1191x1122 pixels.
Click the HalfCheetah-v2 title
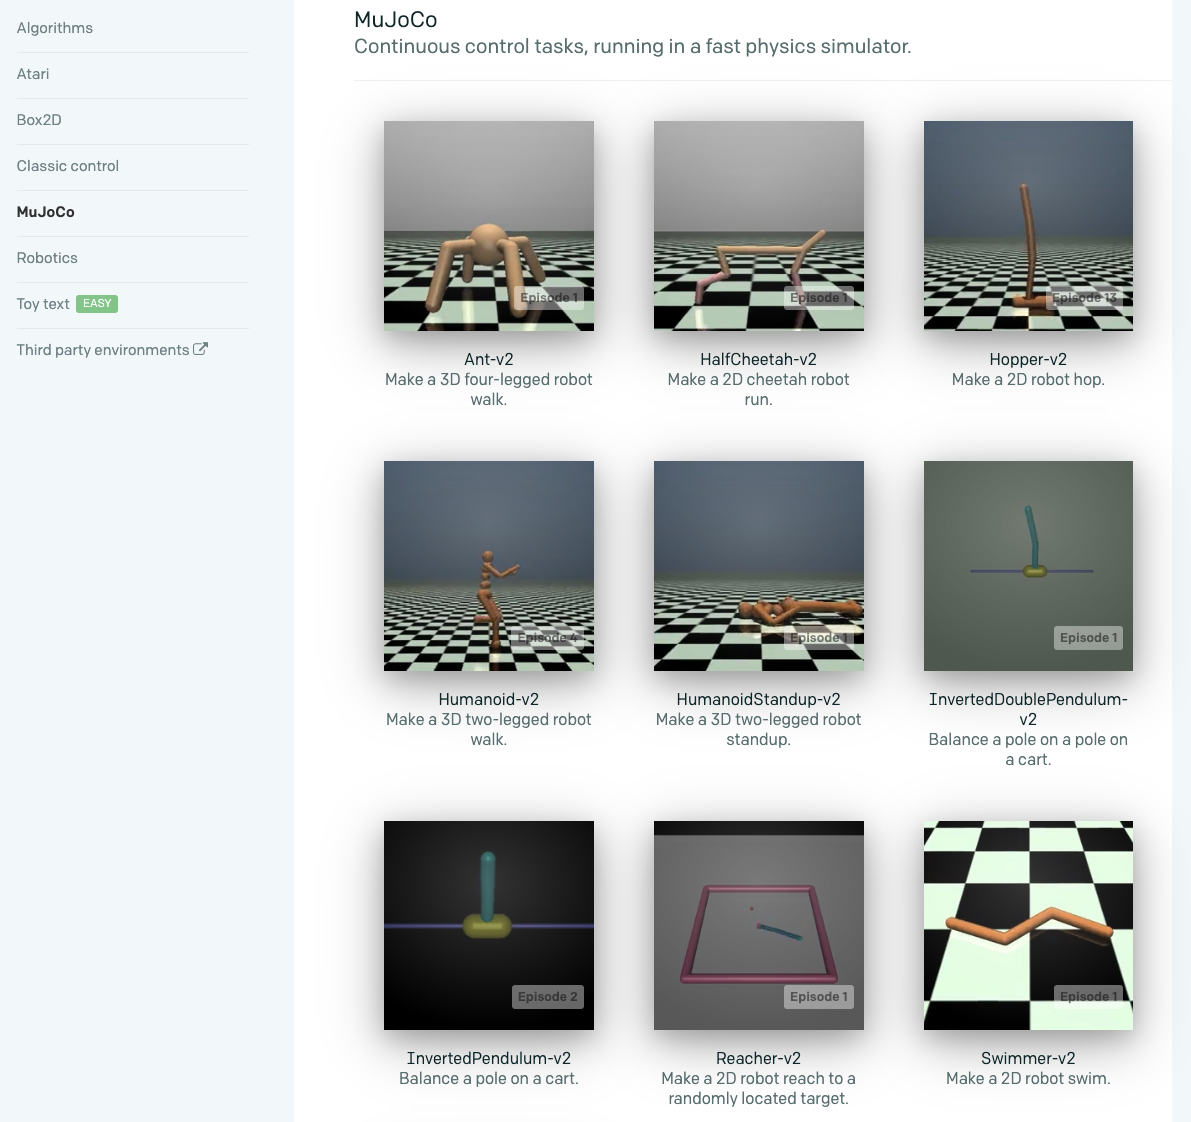pos(759,359)
